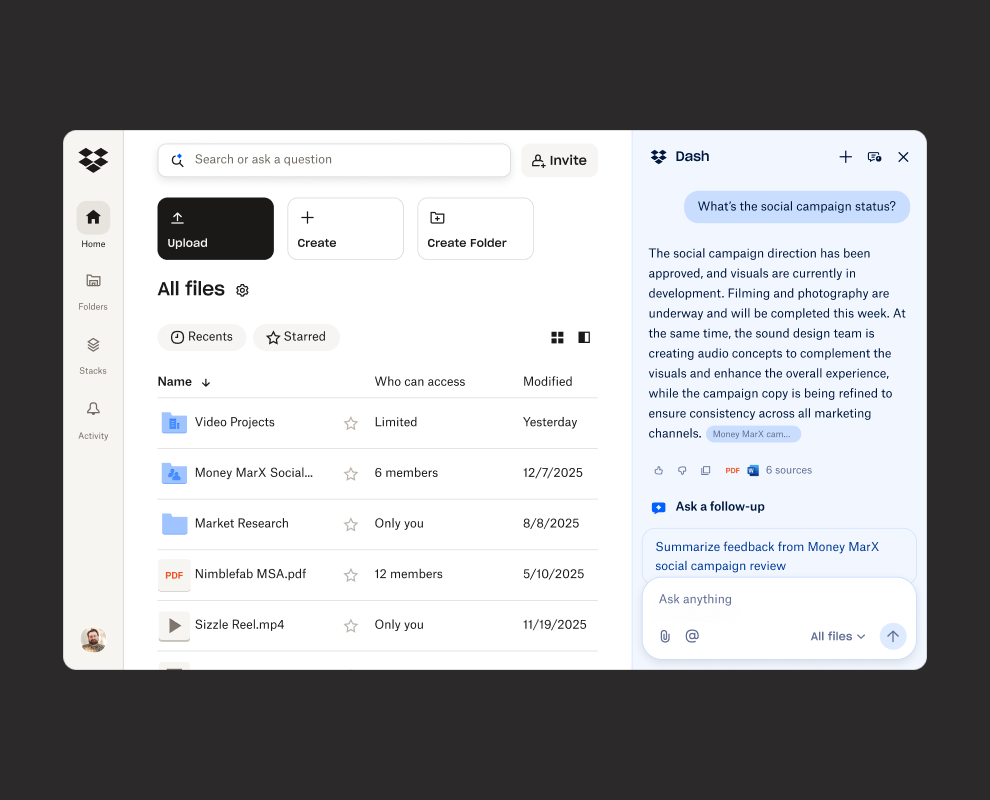
Task: Click the Search or ask a question field
Action: pos(334,160)
